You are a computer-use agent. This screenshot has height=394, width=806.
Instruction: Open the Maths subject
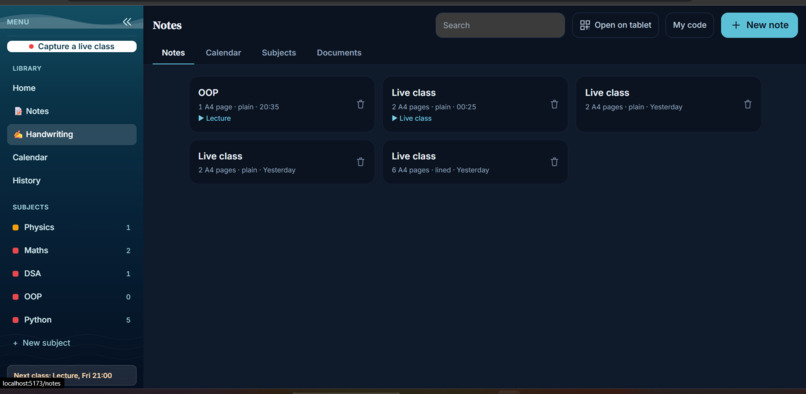(72, 250)
